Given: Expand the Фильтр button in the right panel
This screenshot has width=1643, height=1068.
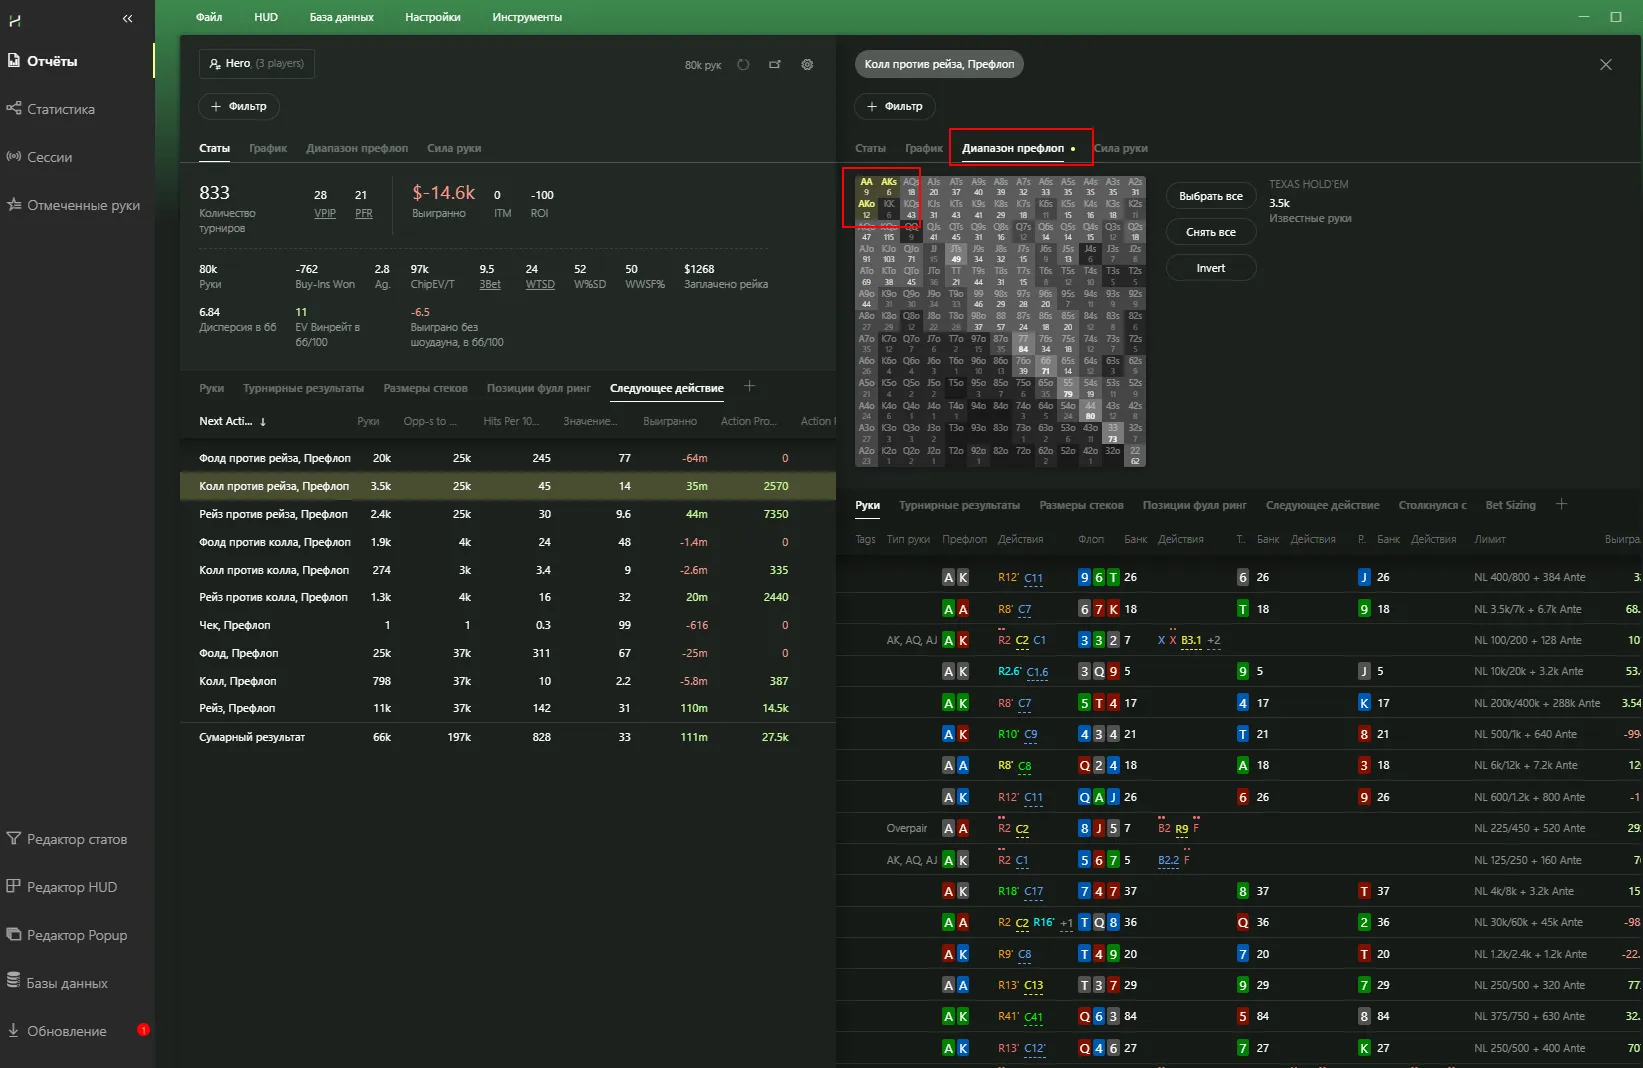Looking at the screenshot, I should coord(894,106).
